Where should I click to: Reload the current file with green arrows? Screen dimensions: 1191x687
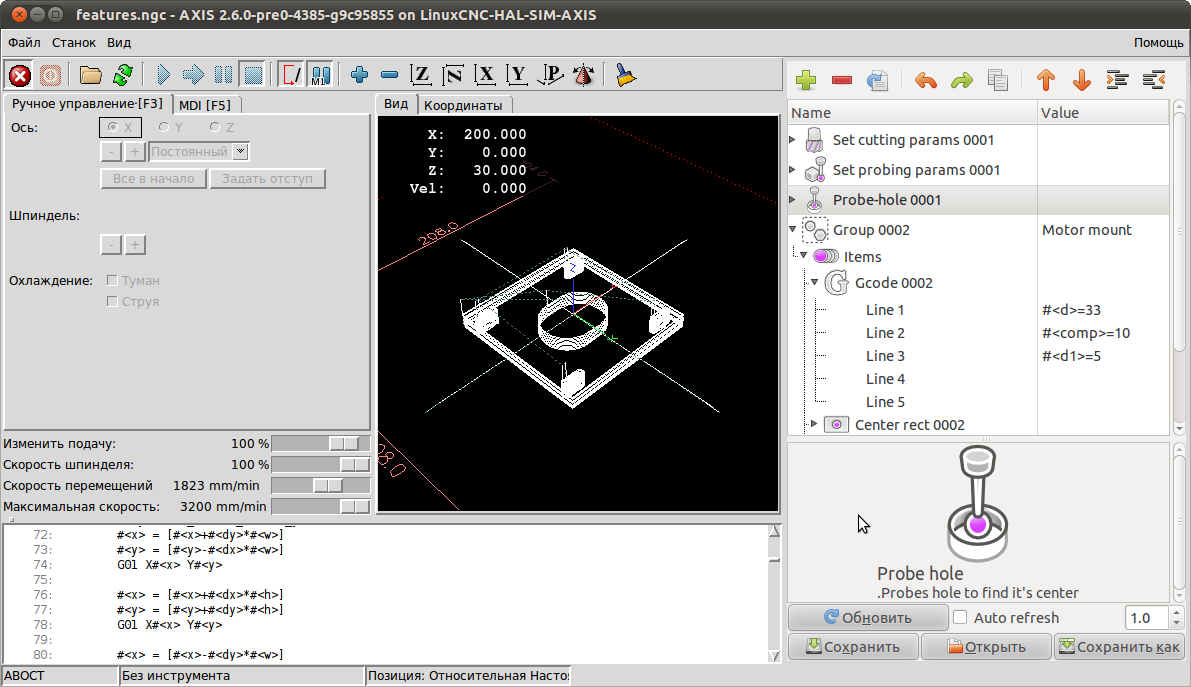(122, 75)
